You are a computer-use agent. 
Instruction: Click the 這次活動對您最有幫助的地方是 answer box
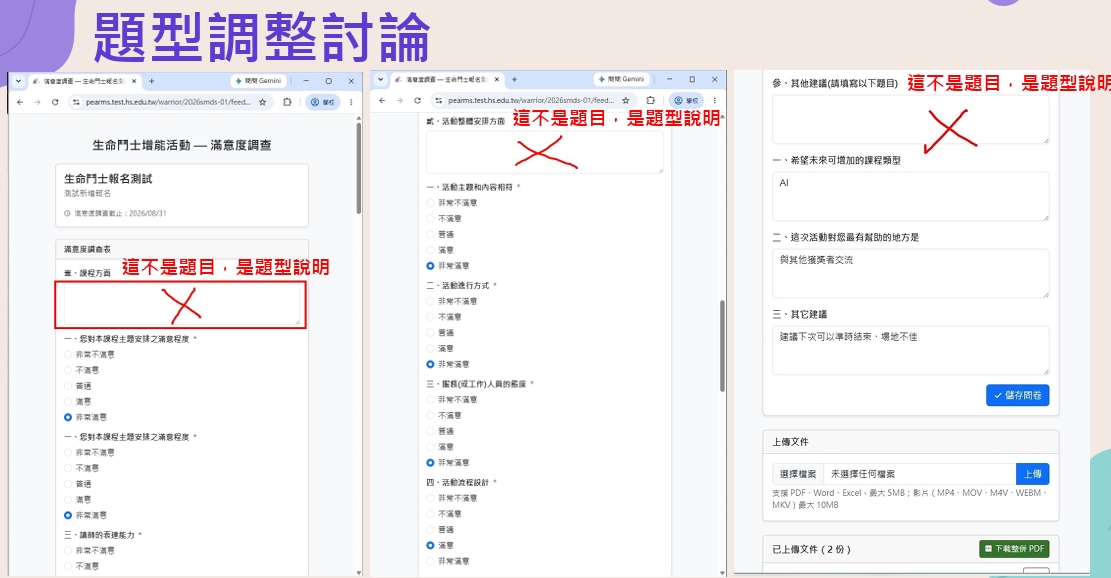pos(910,273)
